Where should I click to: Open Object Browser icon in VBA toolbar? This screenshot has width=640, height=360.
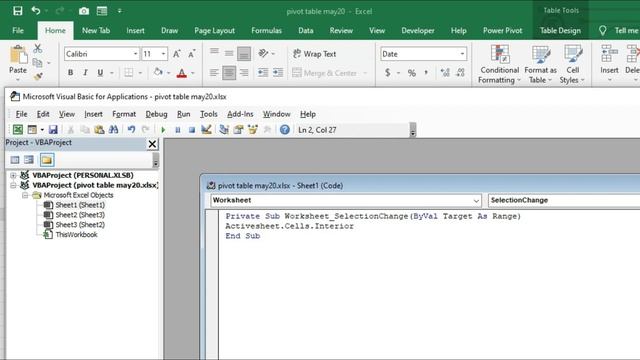253,130
